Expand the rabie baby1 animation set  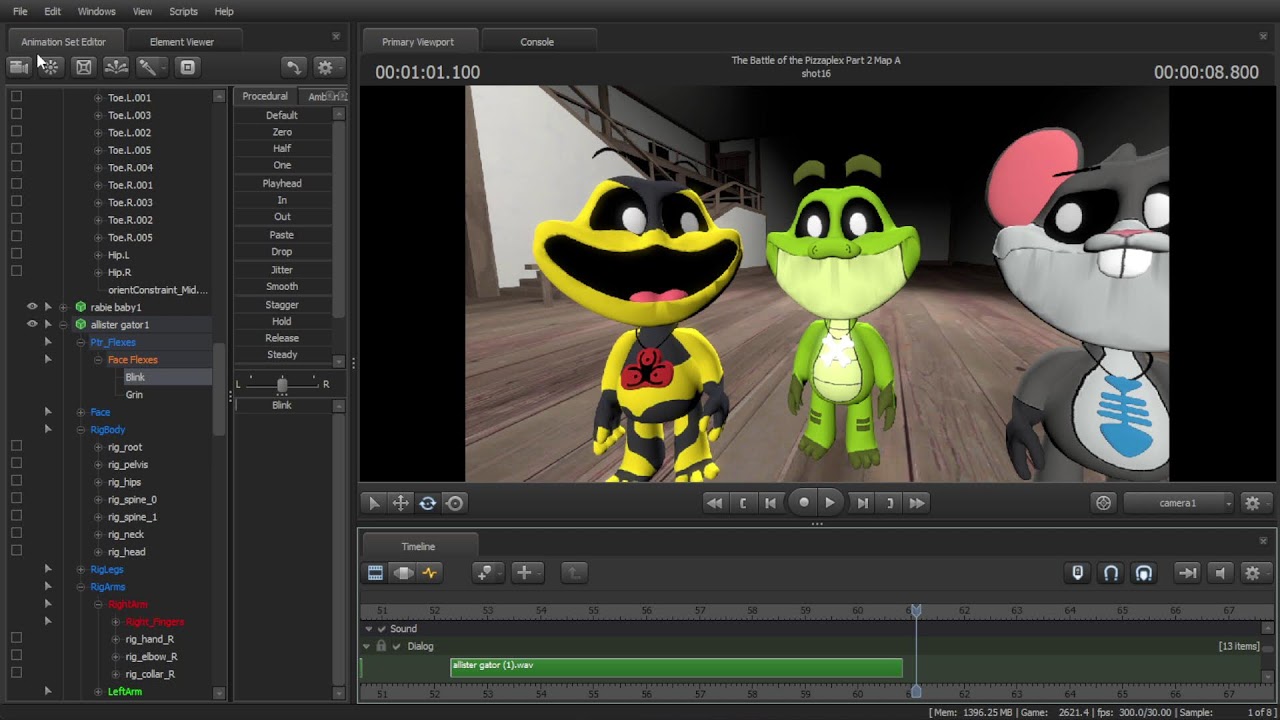(64, 307)
